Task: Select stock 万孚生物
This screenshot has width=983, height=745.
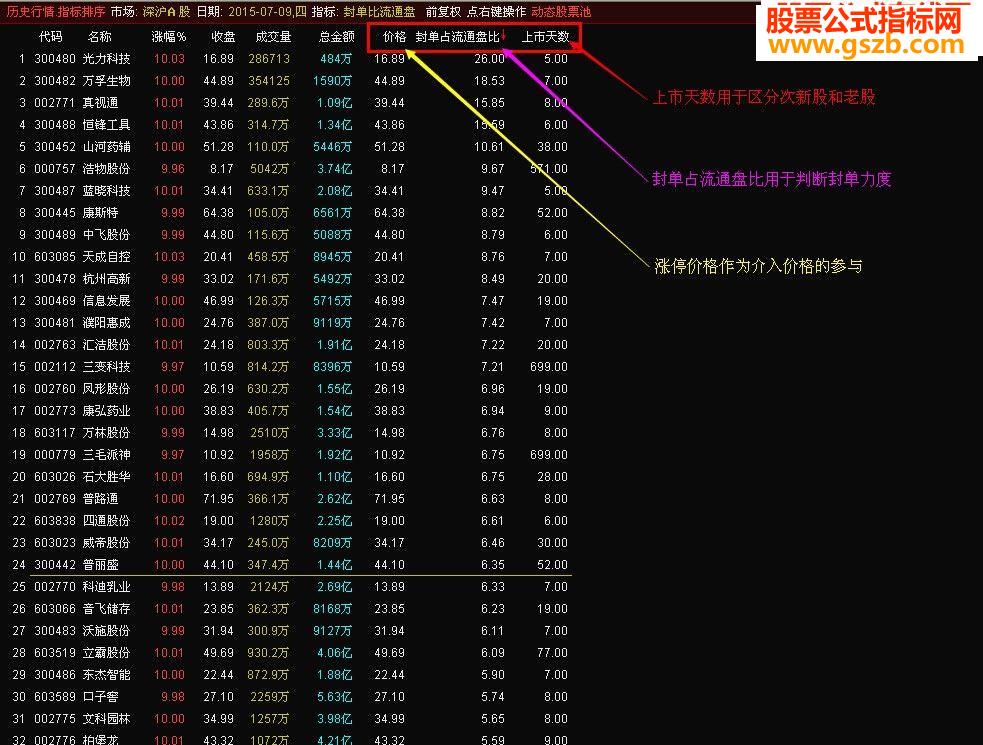Action: 107,81
